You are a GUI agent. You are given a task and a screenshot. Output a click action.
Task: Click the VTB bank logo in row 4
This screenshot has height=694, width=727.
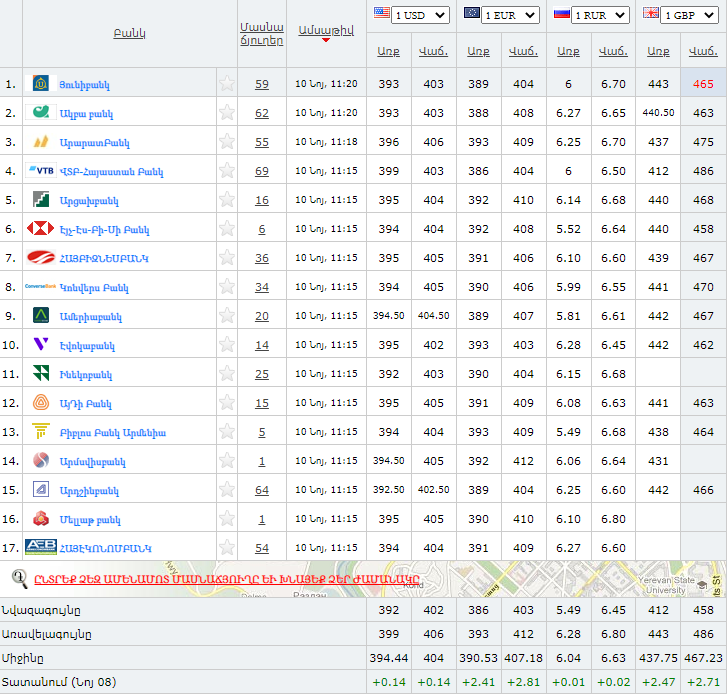point(41,171)
